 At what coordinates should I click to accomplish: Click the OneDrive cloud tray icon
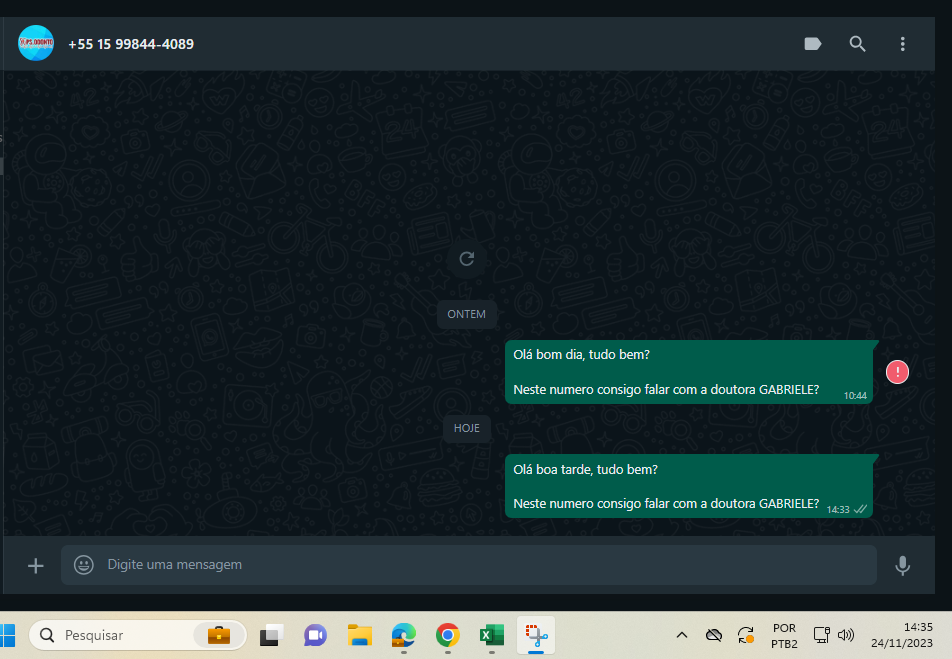714,635
